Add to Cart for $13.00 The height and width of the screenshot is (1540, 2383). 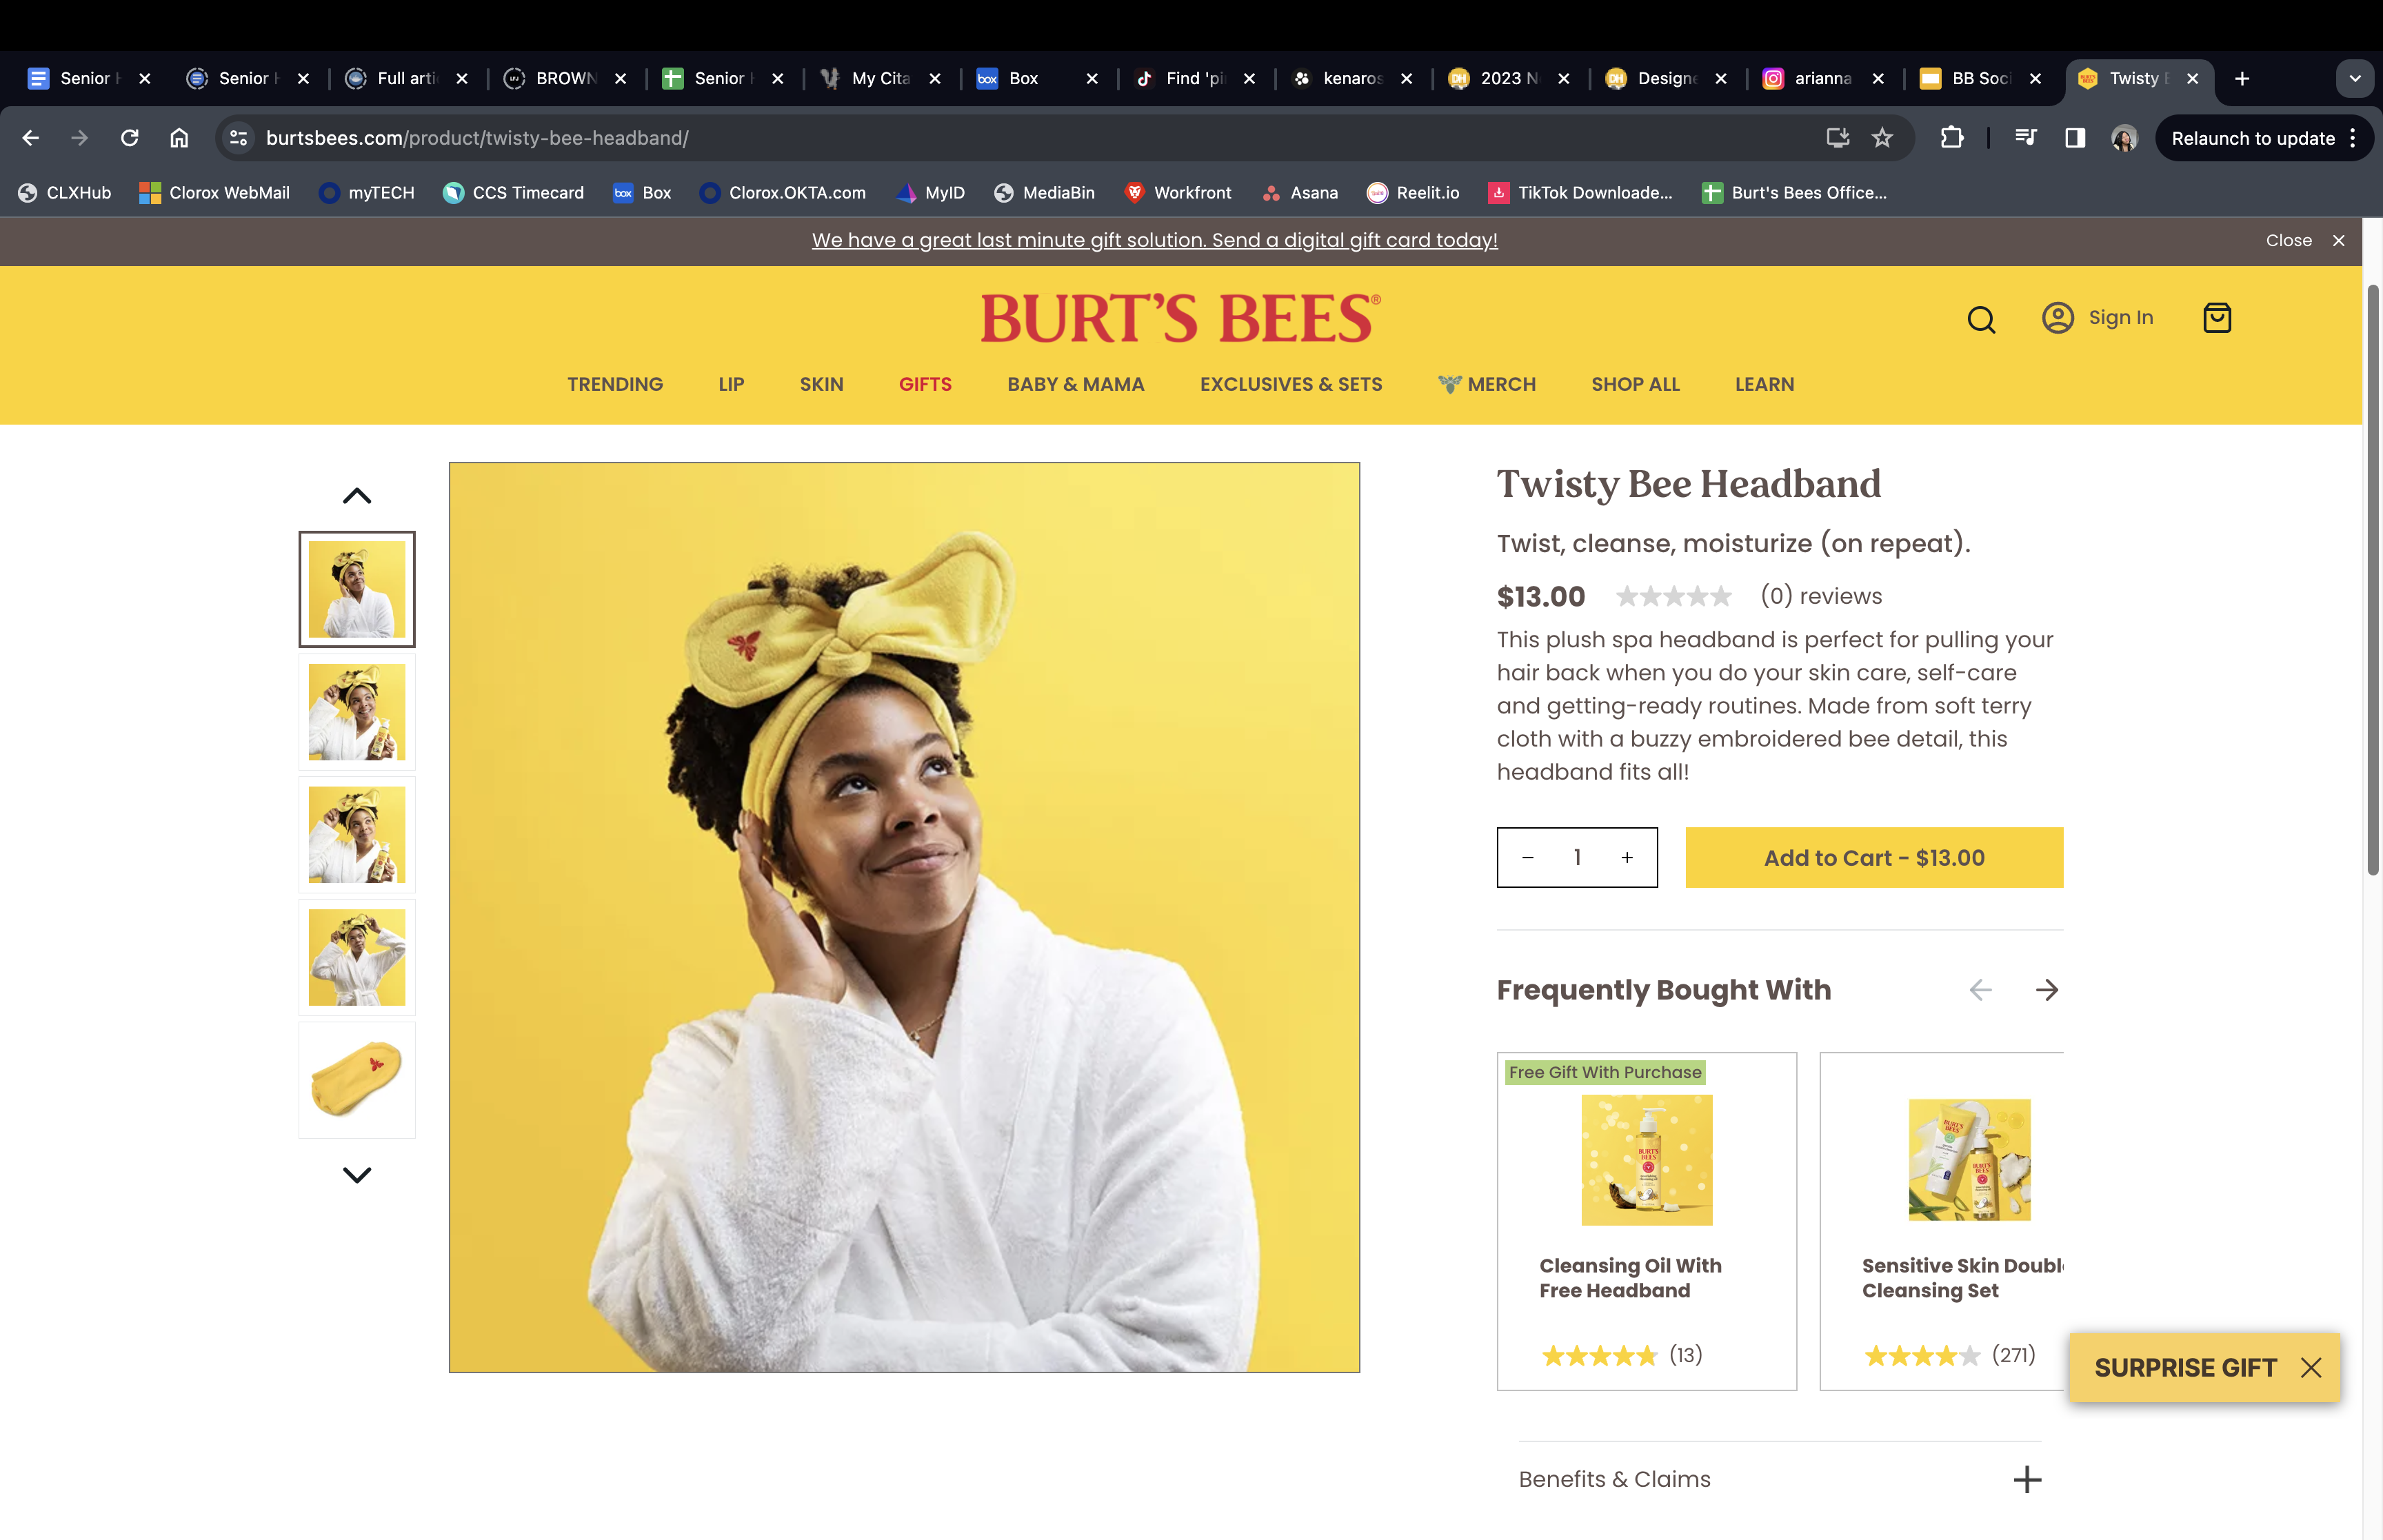click(x=1874, y=857)
